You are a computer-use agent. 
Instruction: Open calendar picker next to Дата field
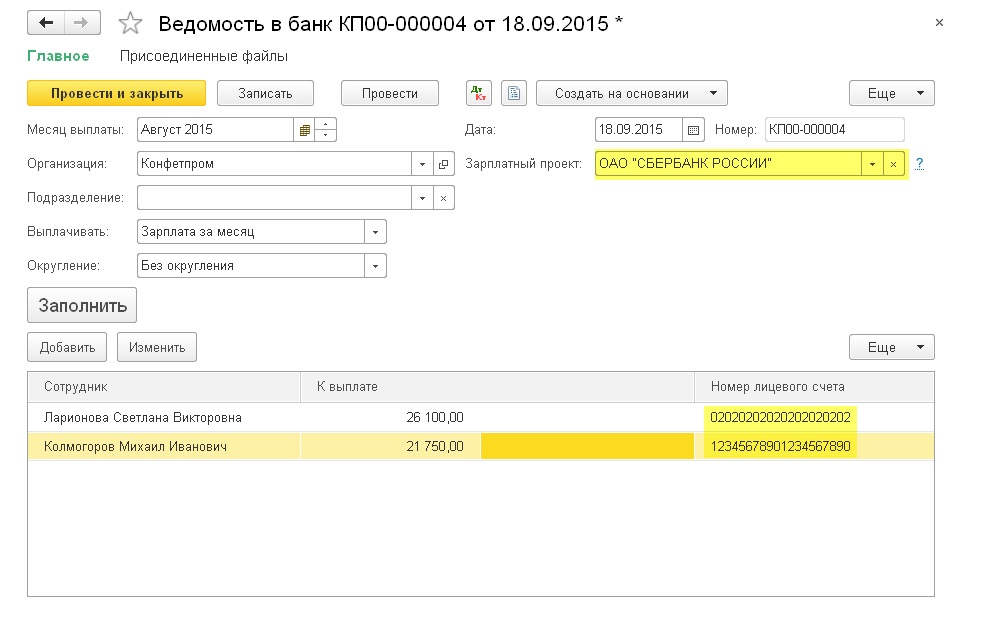pos(693,130)
